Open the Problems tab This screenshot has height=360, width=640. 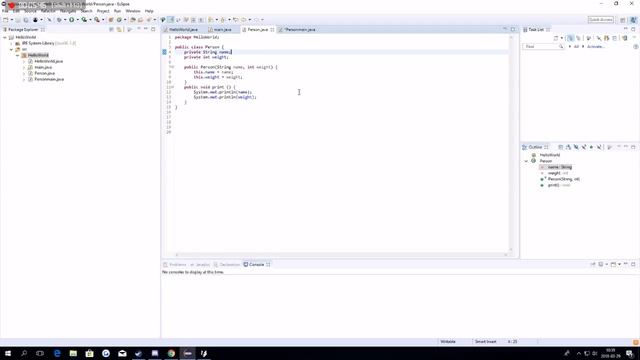point(175,264)
